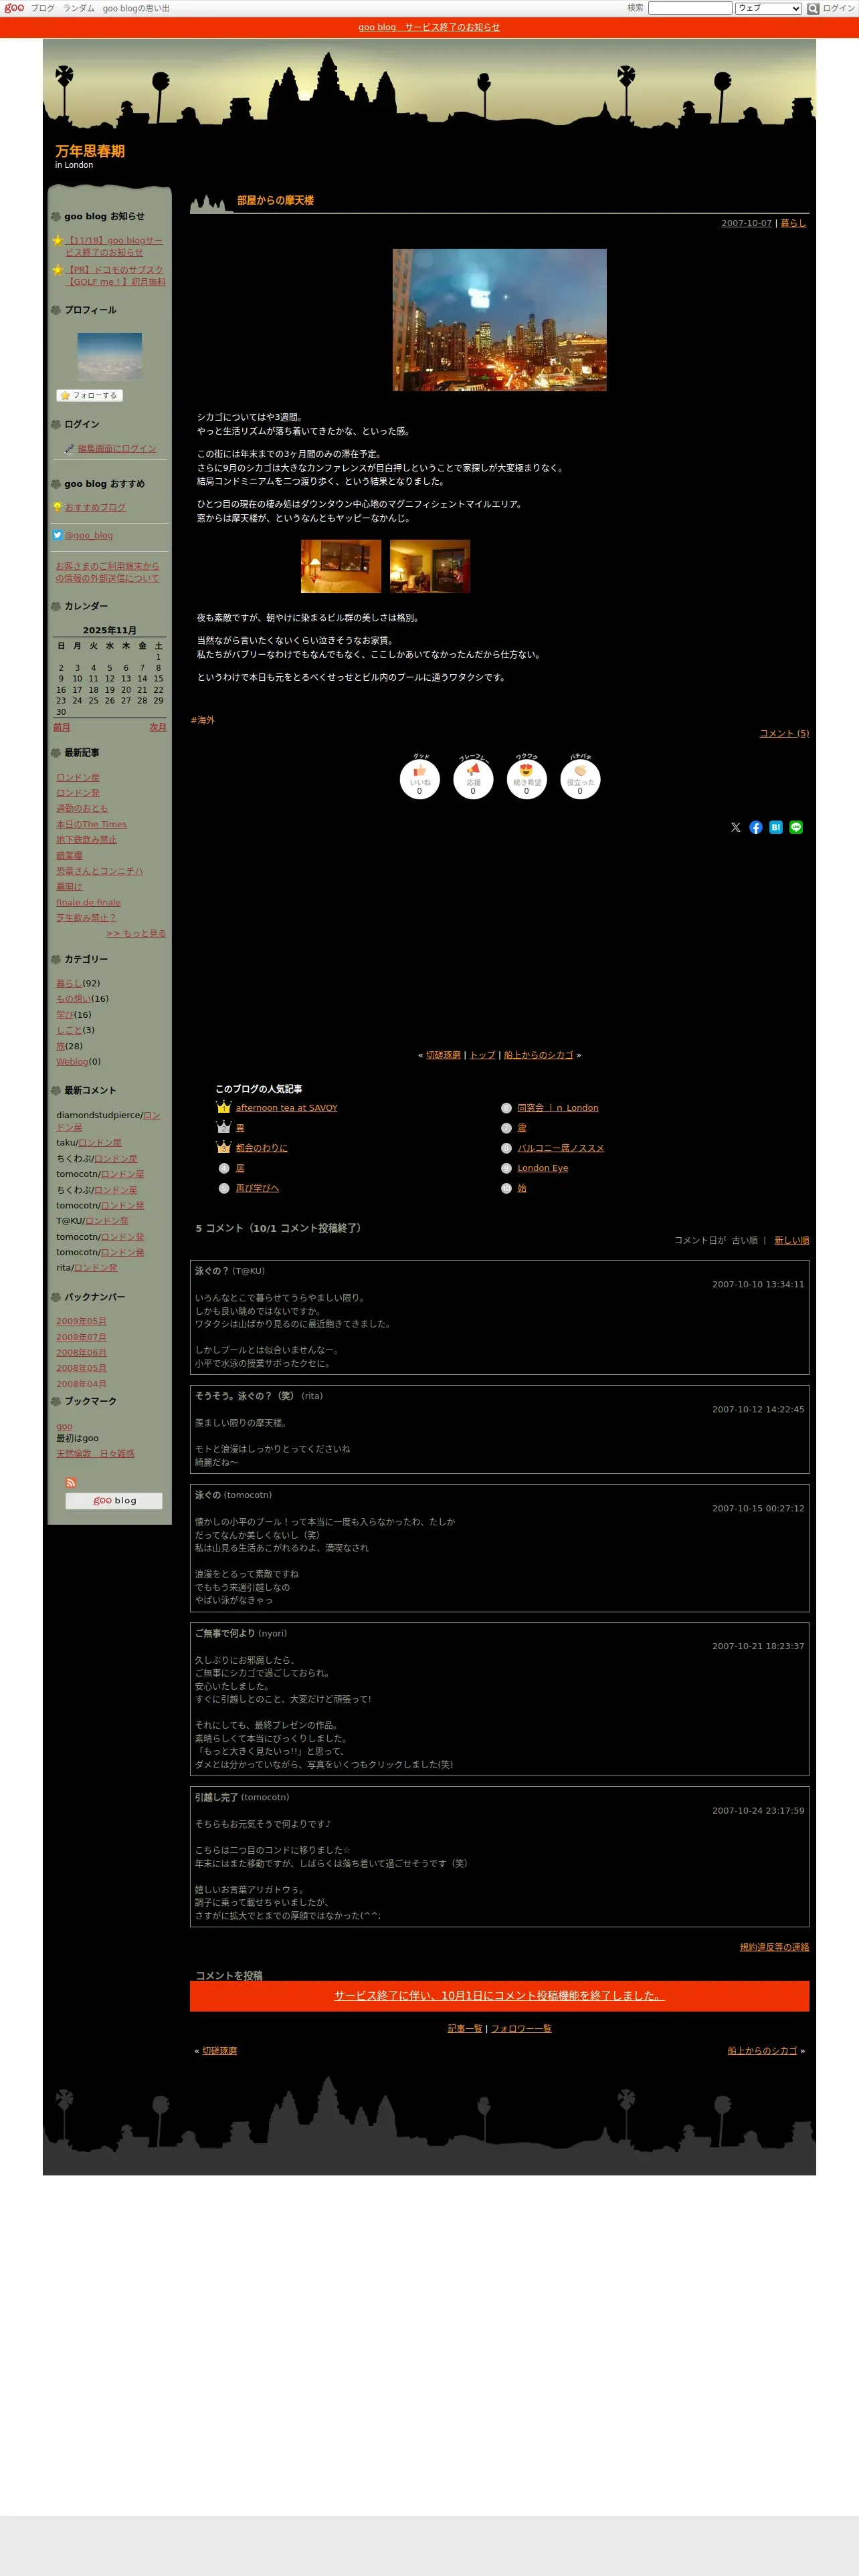The image size is (859, 2576).
Task: Open the ブログ top menu item
Action: click(43, 8)
